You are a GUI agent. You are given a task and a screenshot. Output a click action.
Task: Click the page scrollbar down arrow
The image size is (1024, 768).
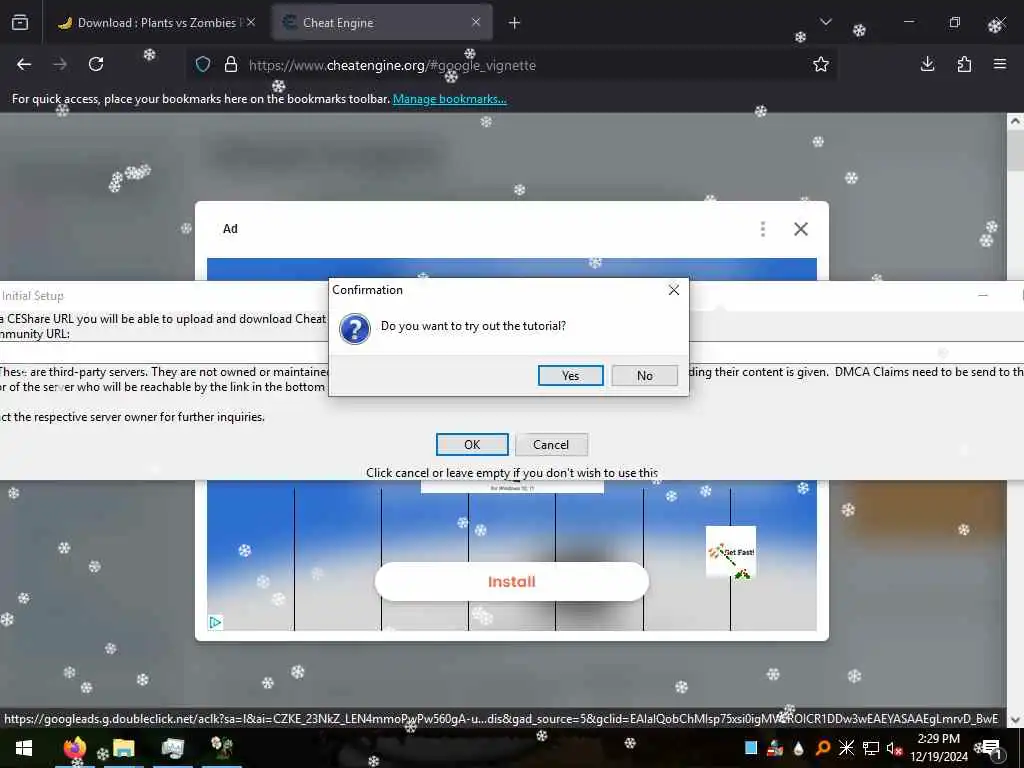tap(1015, 719)
